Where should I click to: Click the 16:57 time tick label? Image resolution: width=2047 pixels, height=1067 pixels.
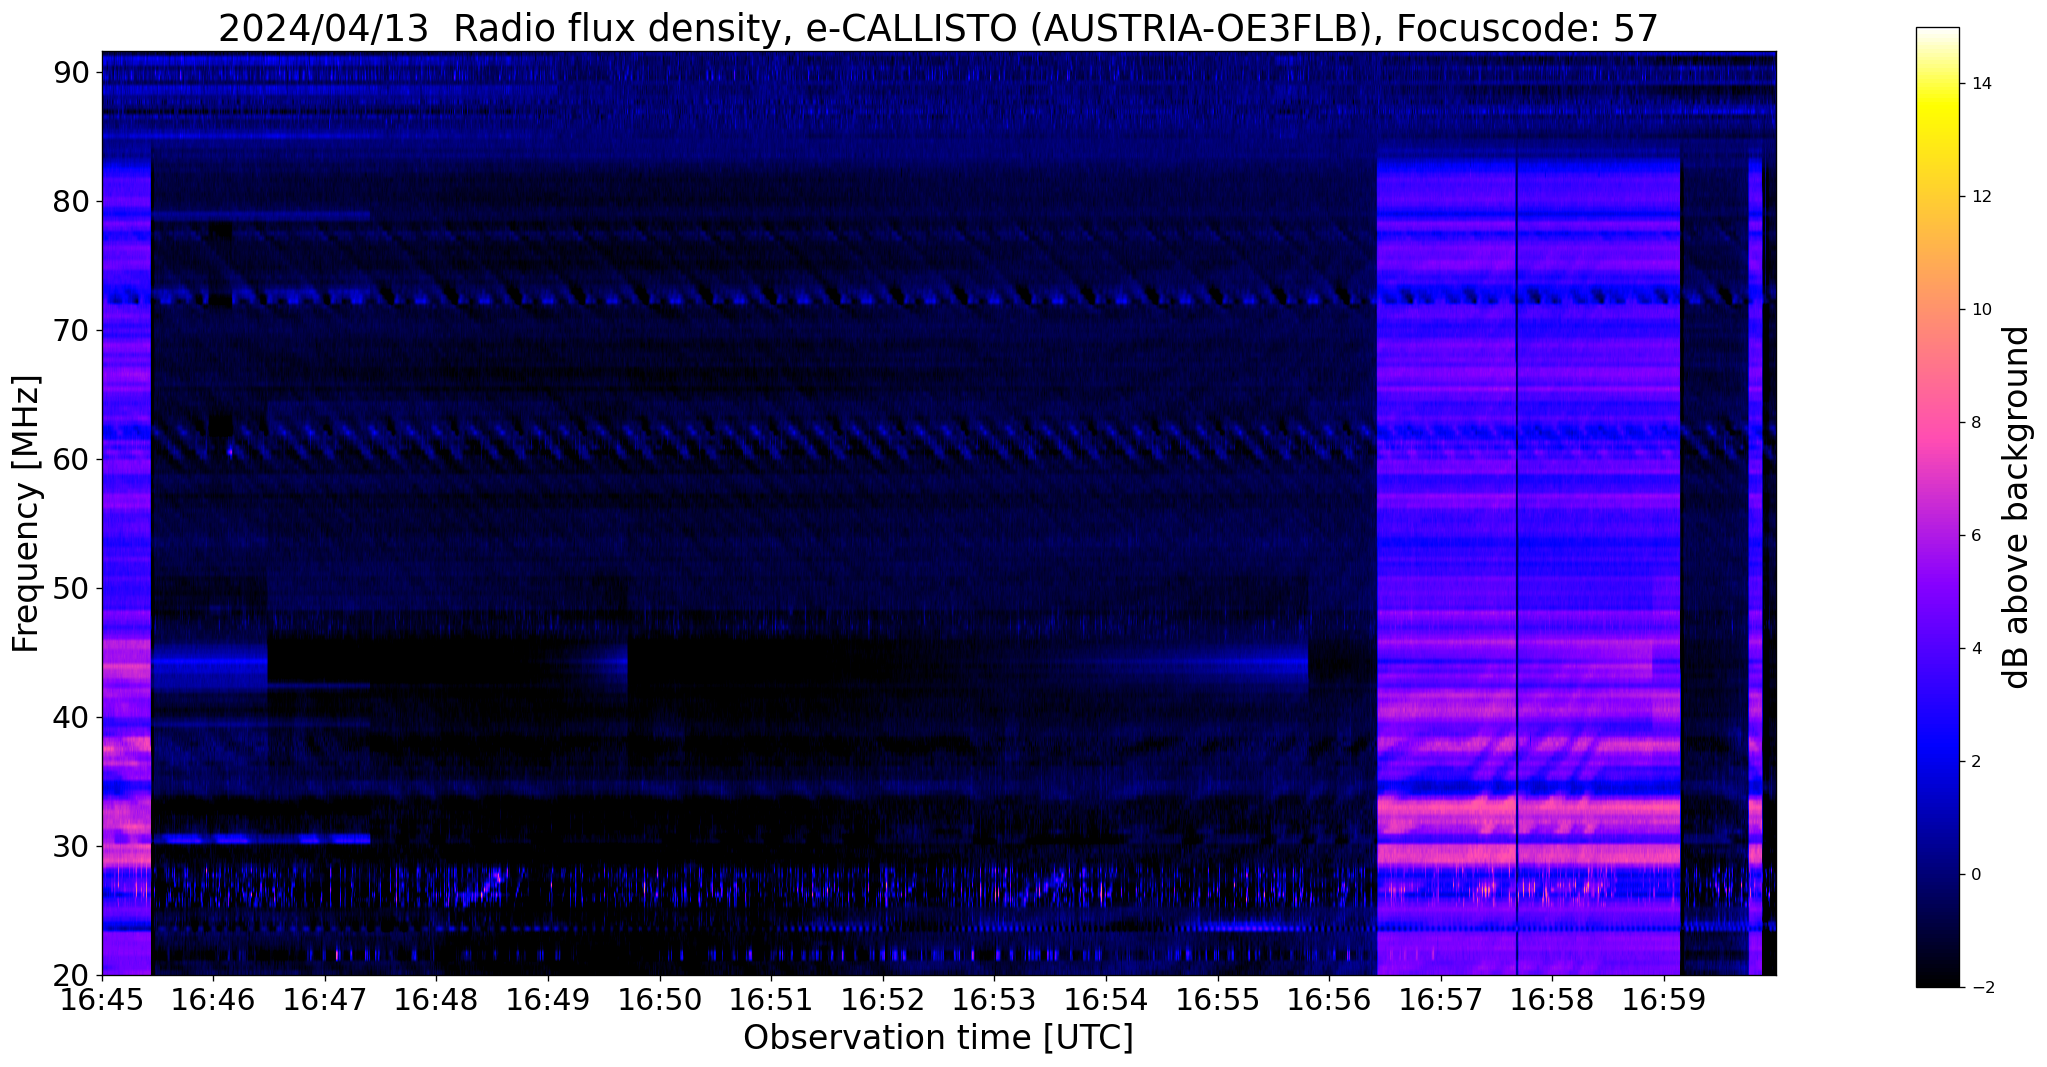(1441, 1001)
